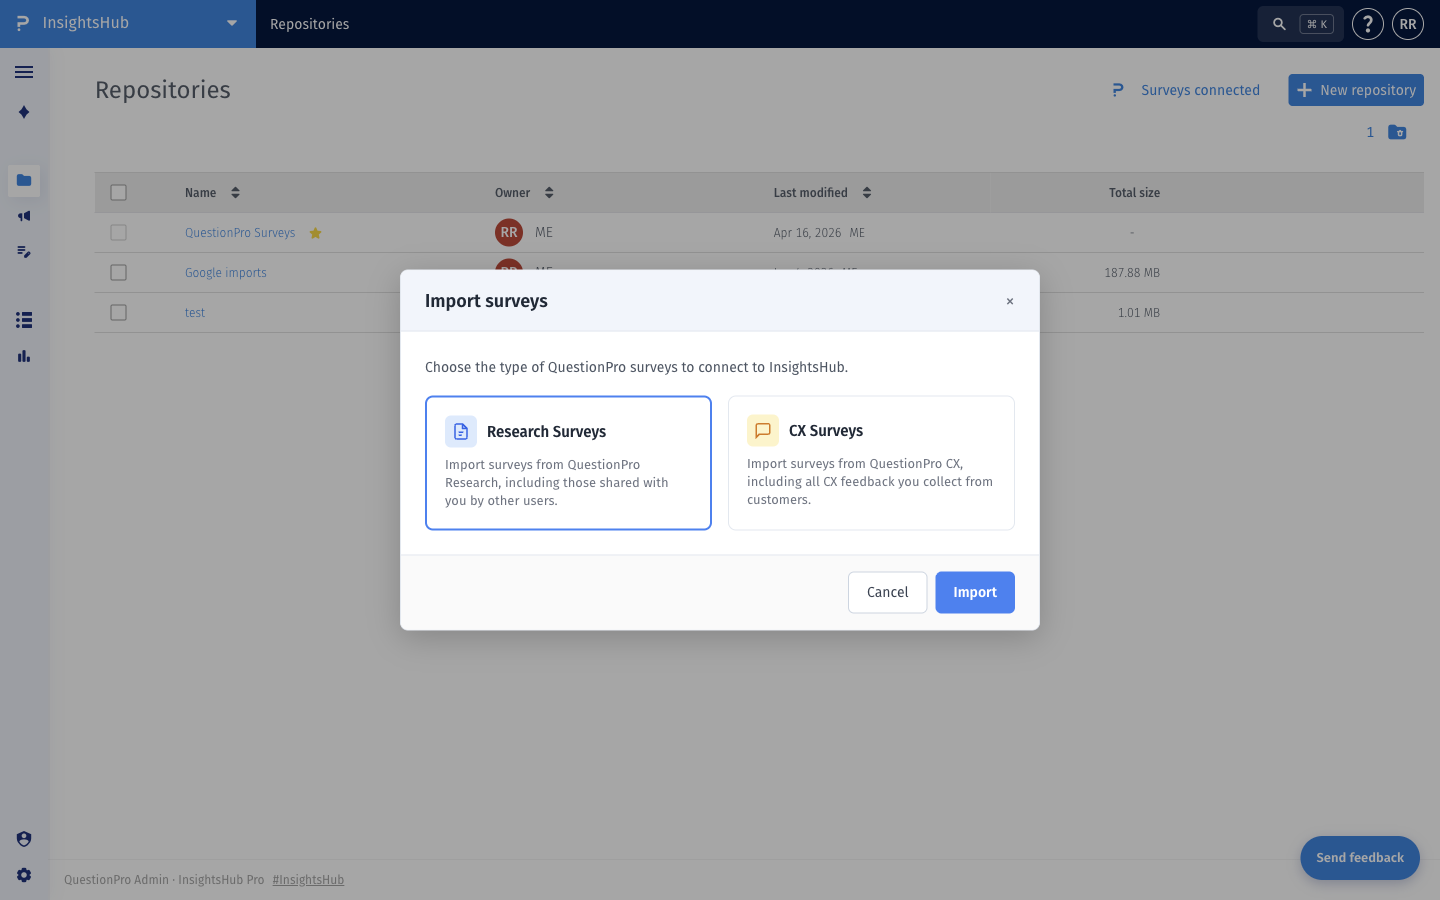Open the megaphone icon in sidebar
The image size is (1440, 900).
coord(24,216)
